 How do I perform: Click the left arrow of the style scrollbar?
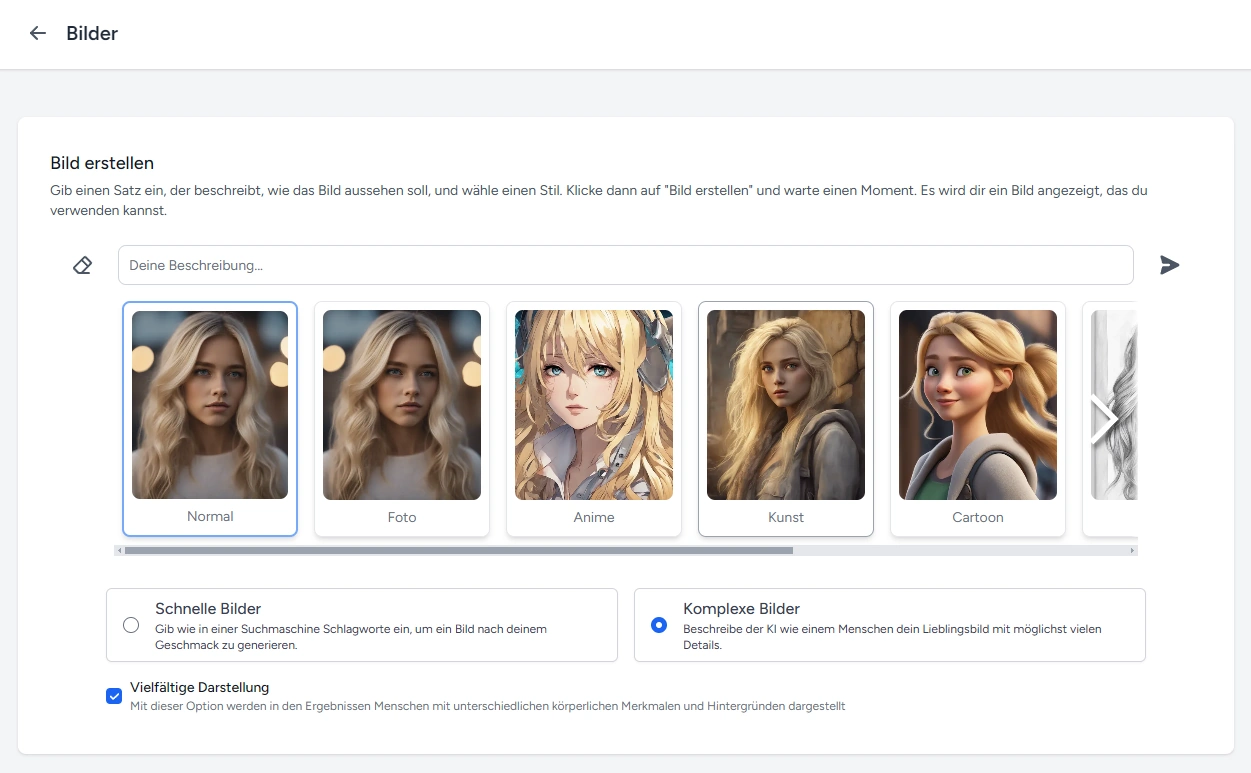pos(120,550)
